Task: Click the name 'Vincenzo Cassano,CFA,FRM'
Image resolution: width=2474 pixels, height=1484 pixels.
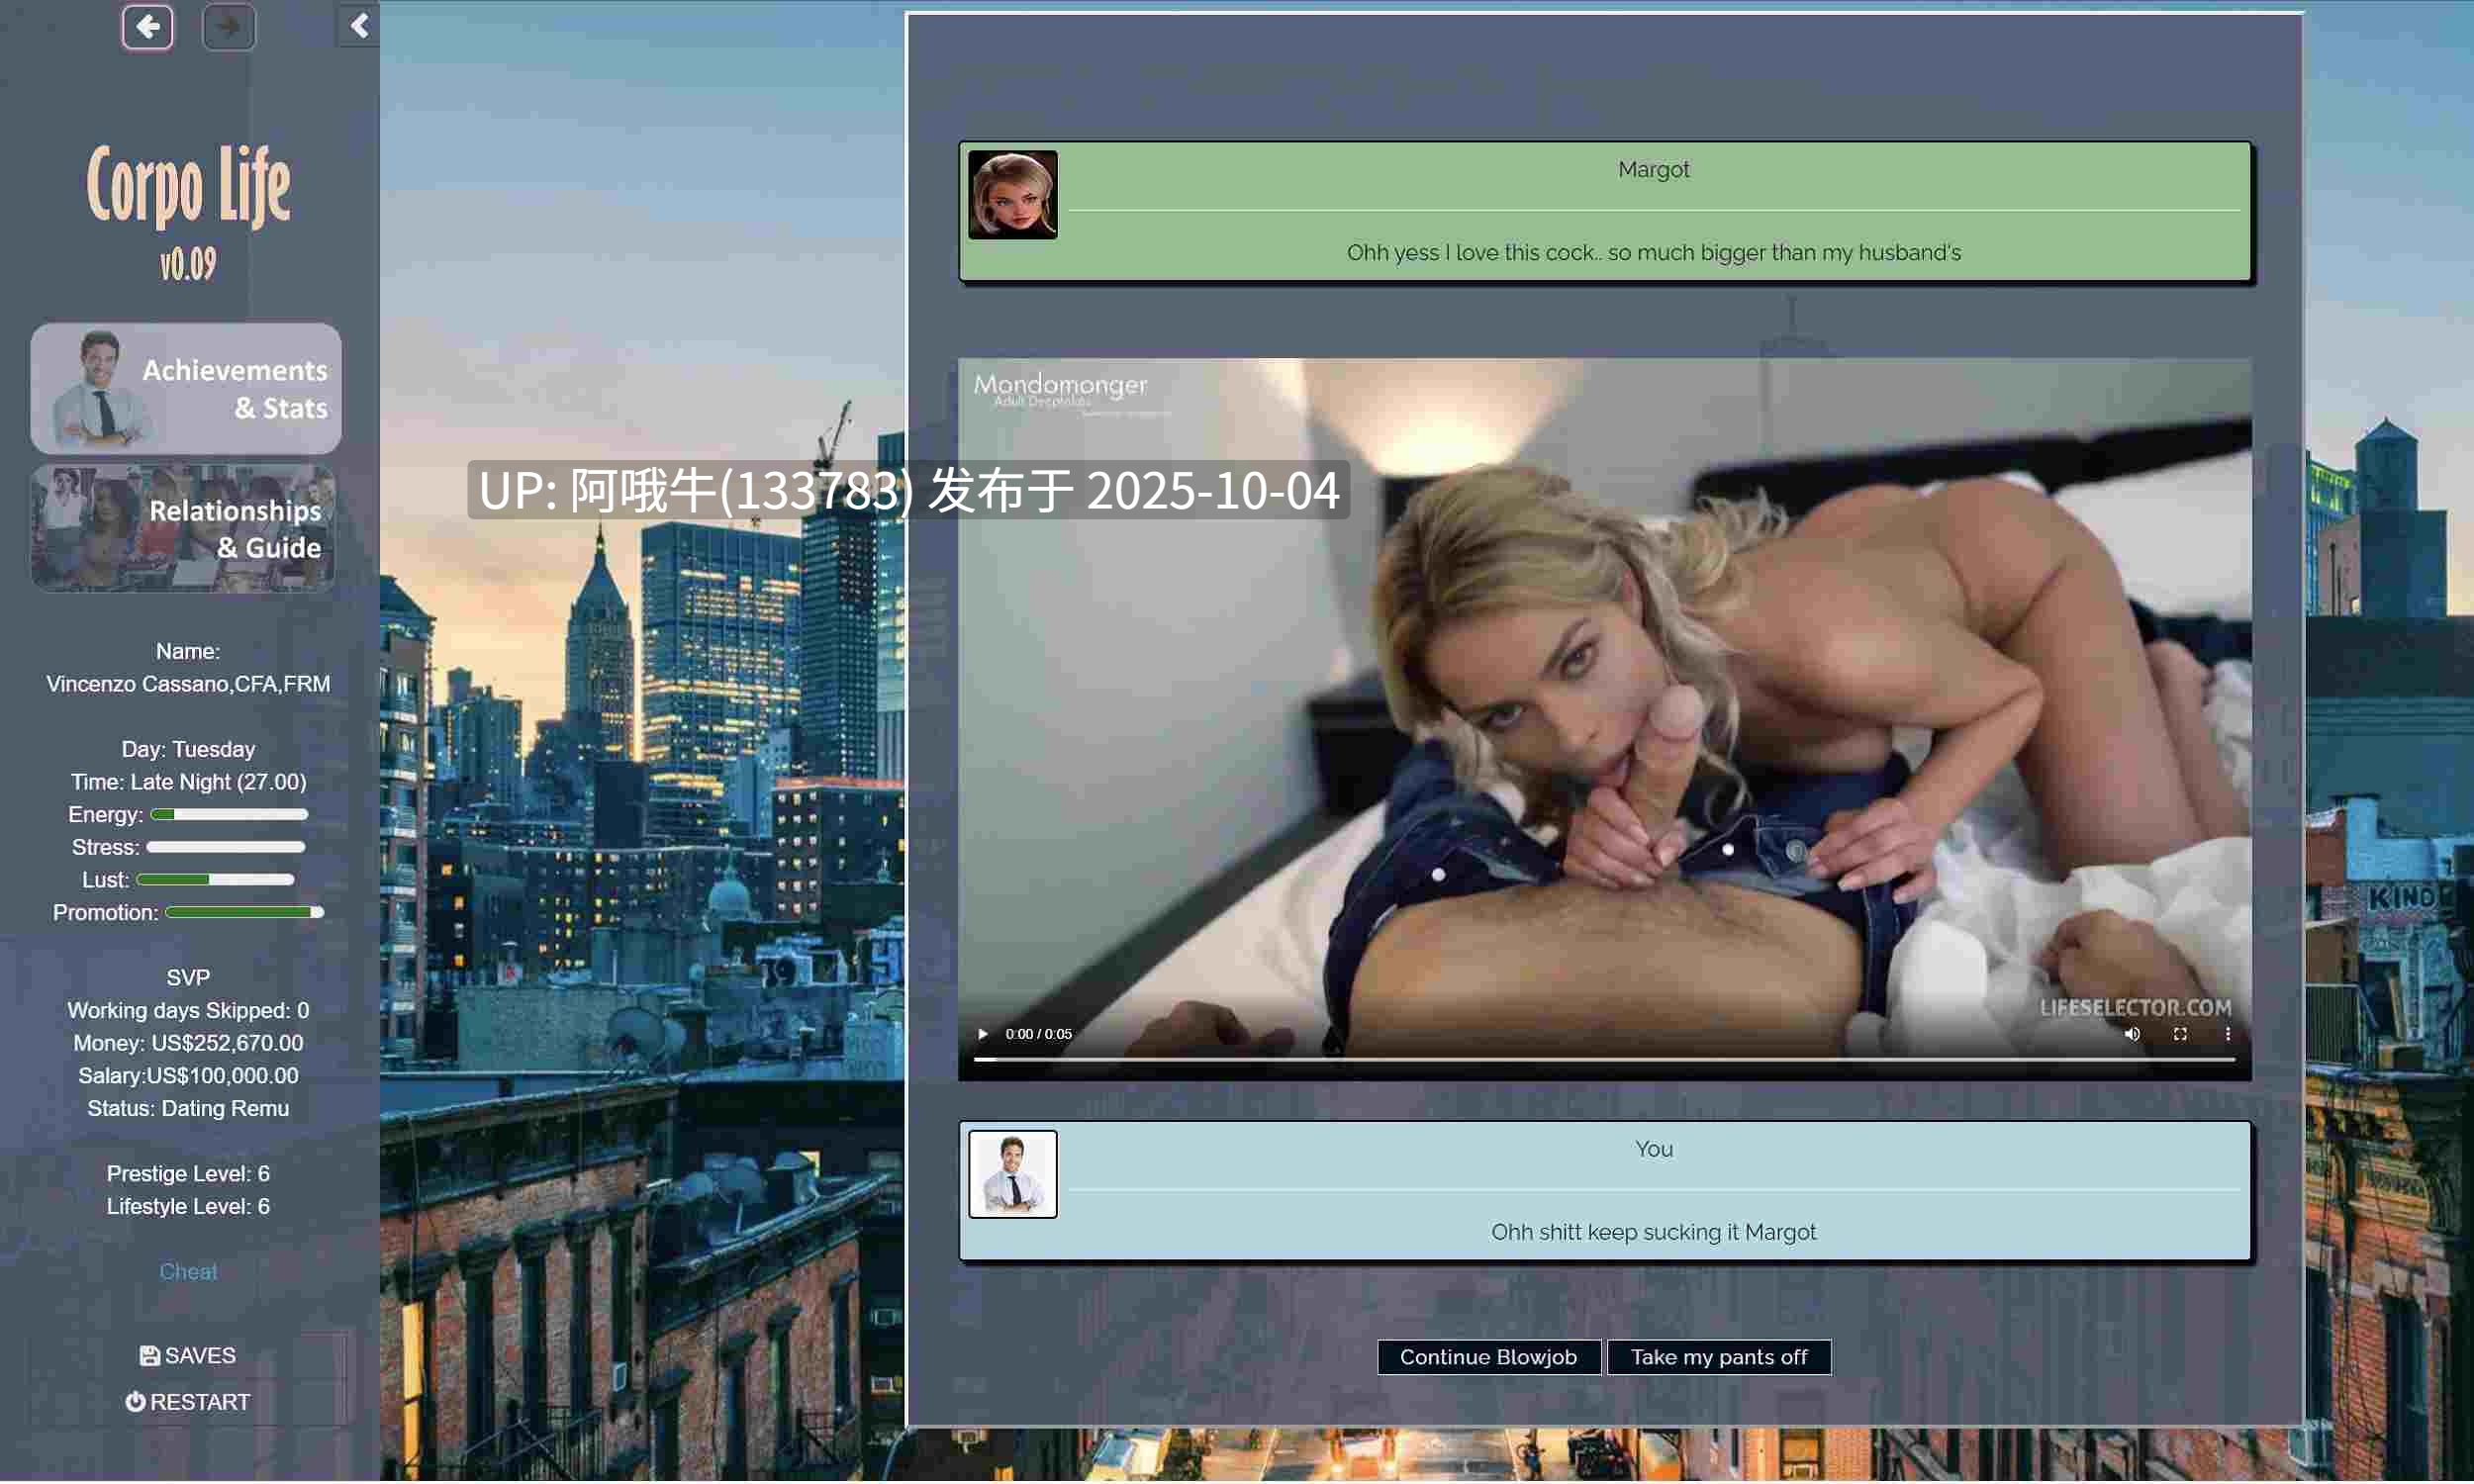Action: pyautogui.click(x=188, y=684)
